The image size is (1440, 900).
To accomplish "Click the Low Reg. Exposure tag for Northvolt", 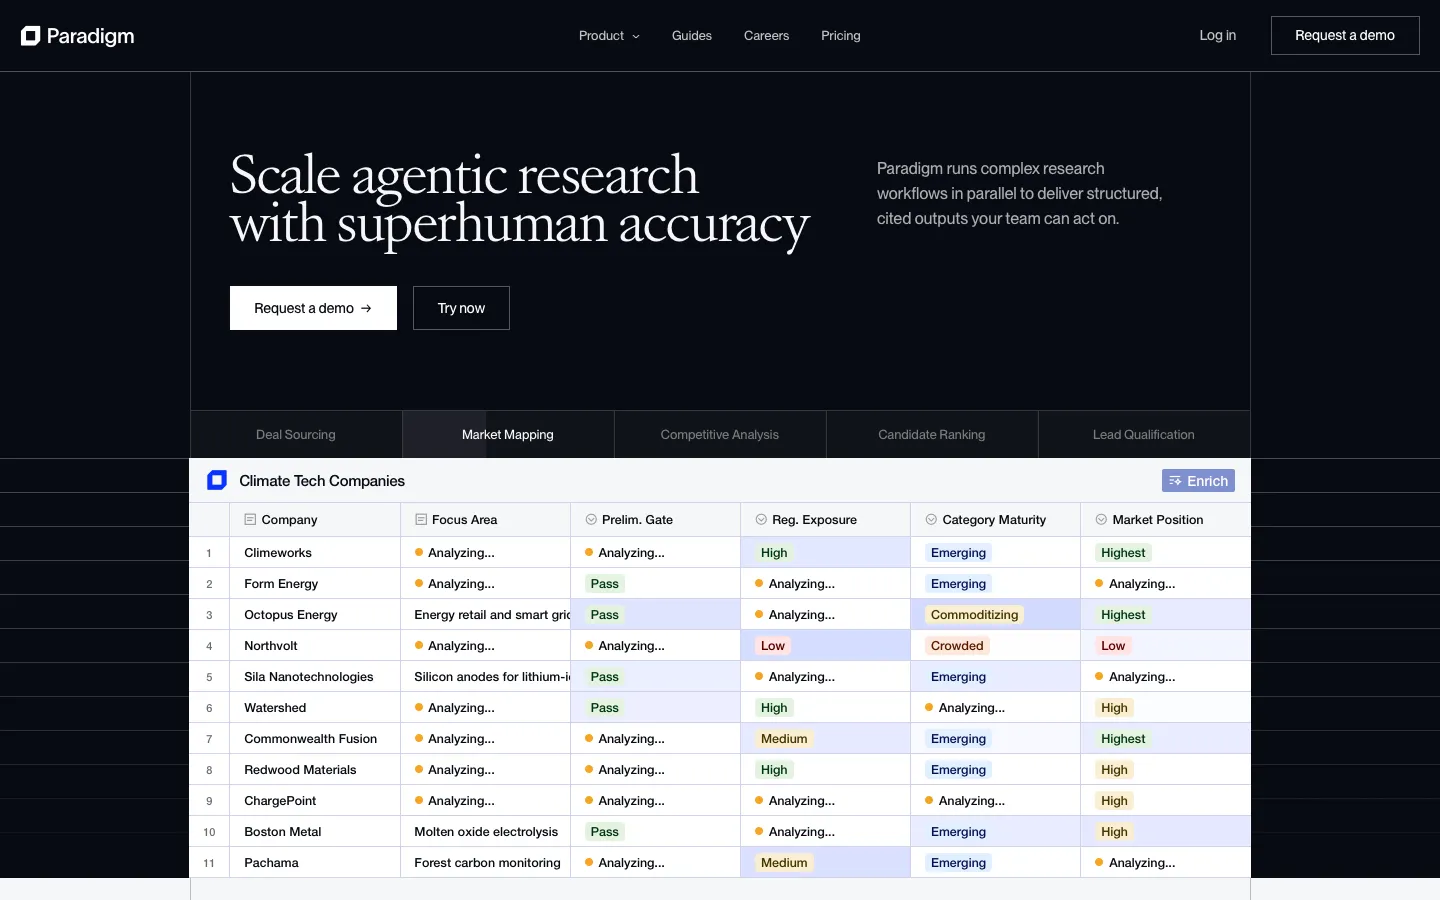I will [x=773, y=646].
